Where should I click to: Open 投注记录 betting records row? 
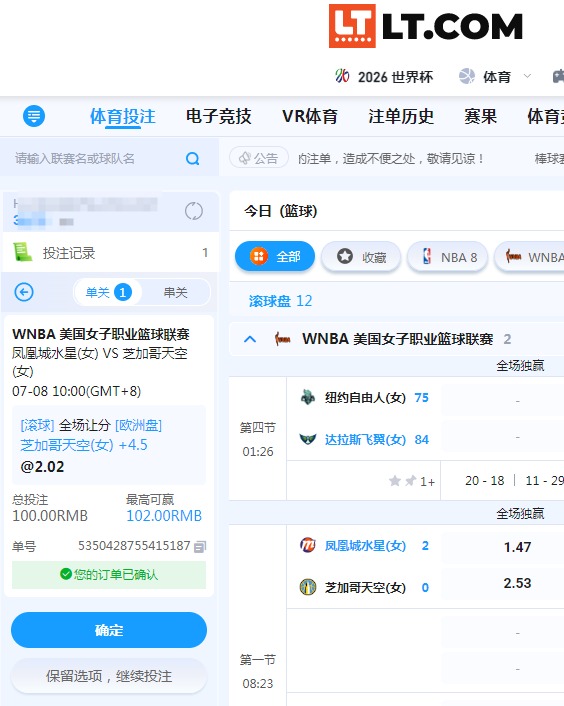[111, 253]
